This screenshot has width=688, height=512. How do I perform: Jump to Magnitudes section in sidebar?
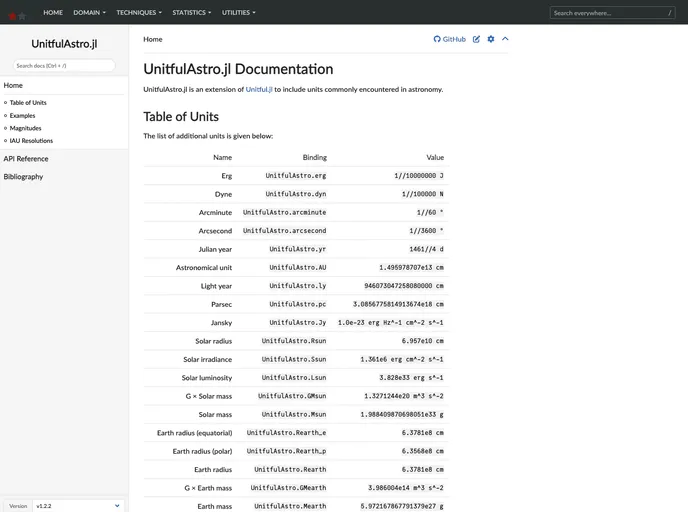click(25, 128)
